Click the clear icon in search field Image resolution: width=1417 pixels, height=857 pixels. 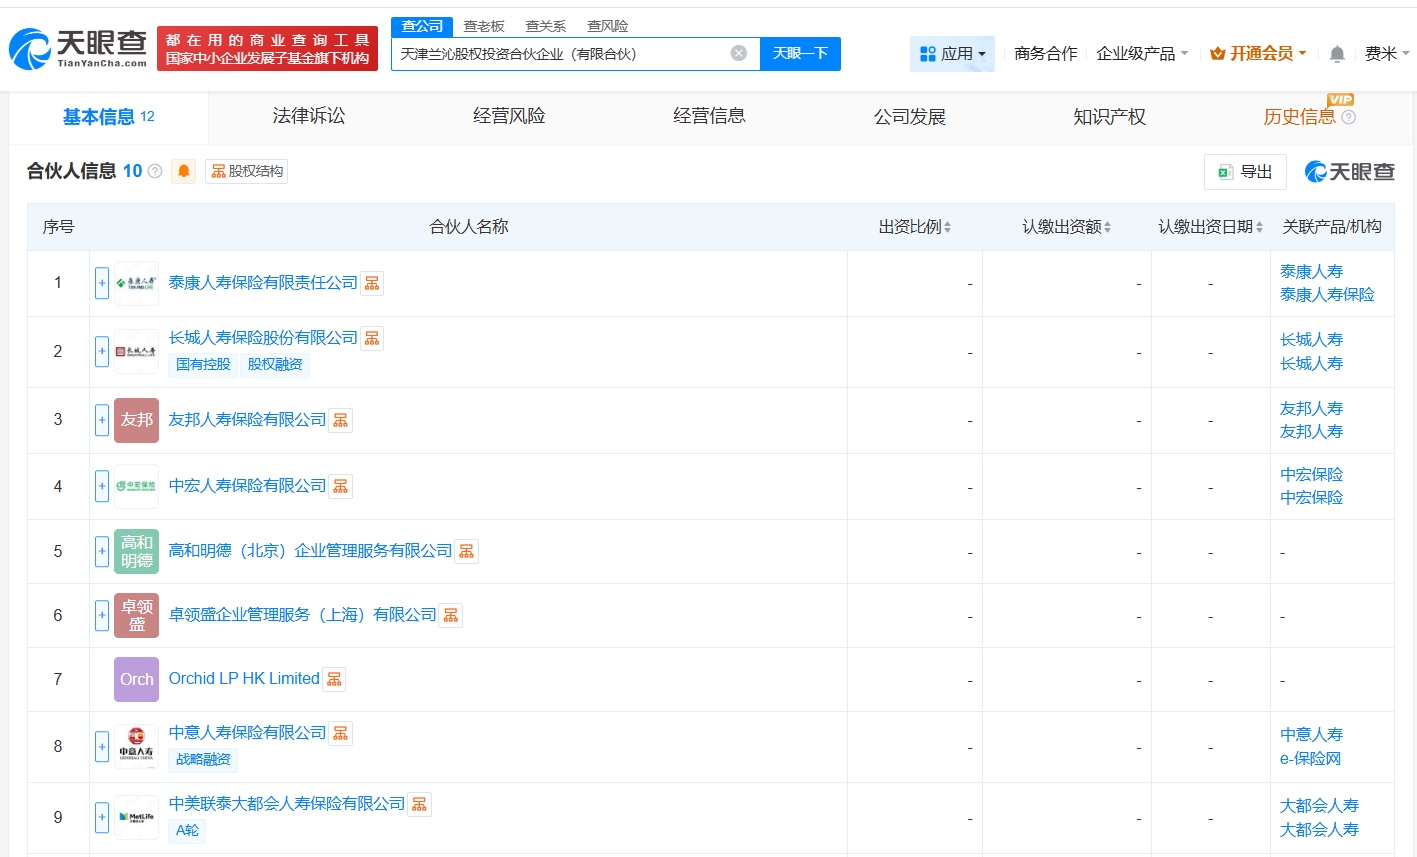(x=738, y=53)
